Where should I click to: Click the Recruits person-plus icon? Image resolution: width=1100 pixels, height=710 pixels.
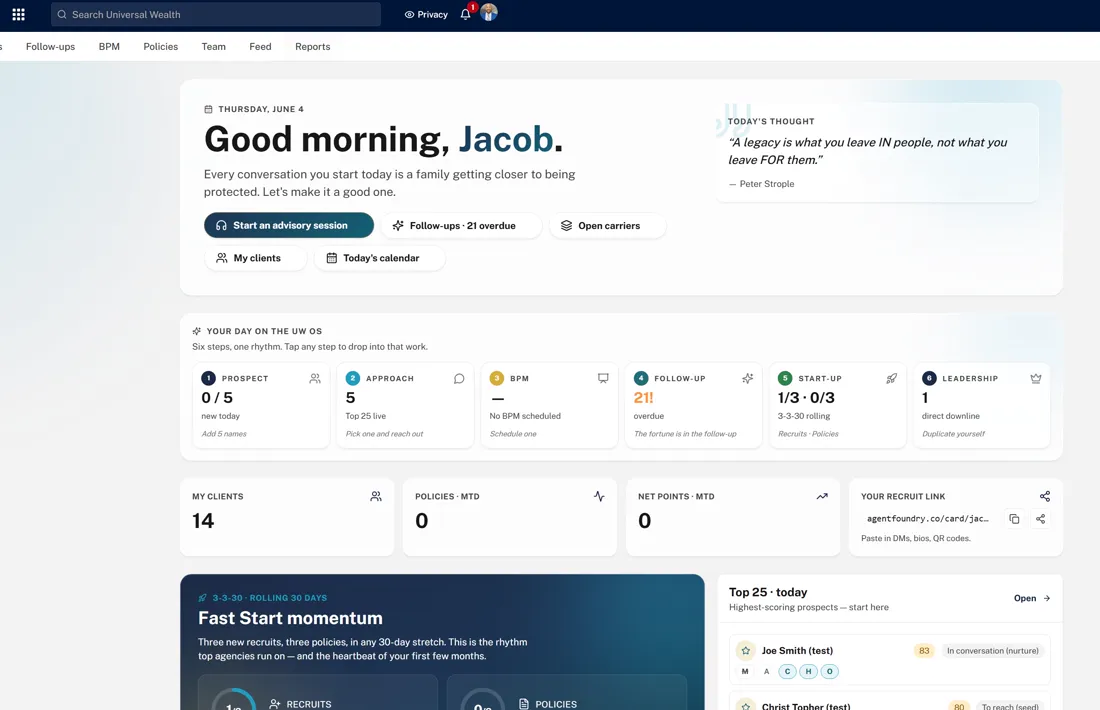pos(275,704)
